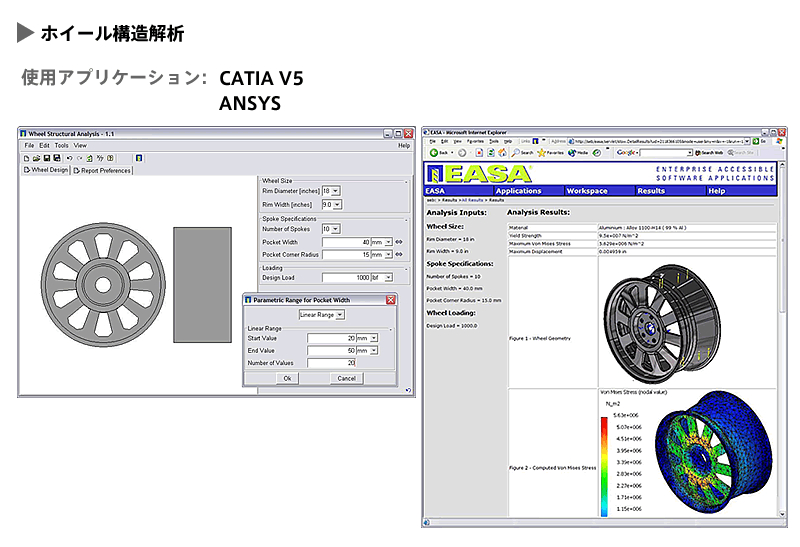Click Ok in the Parametric Range dialog

287,379
